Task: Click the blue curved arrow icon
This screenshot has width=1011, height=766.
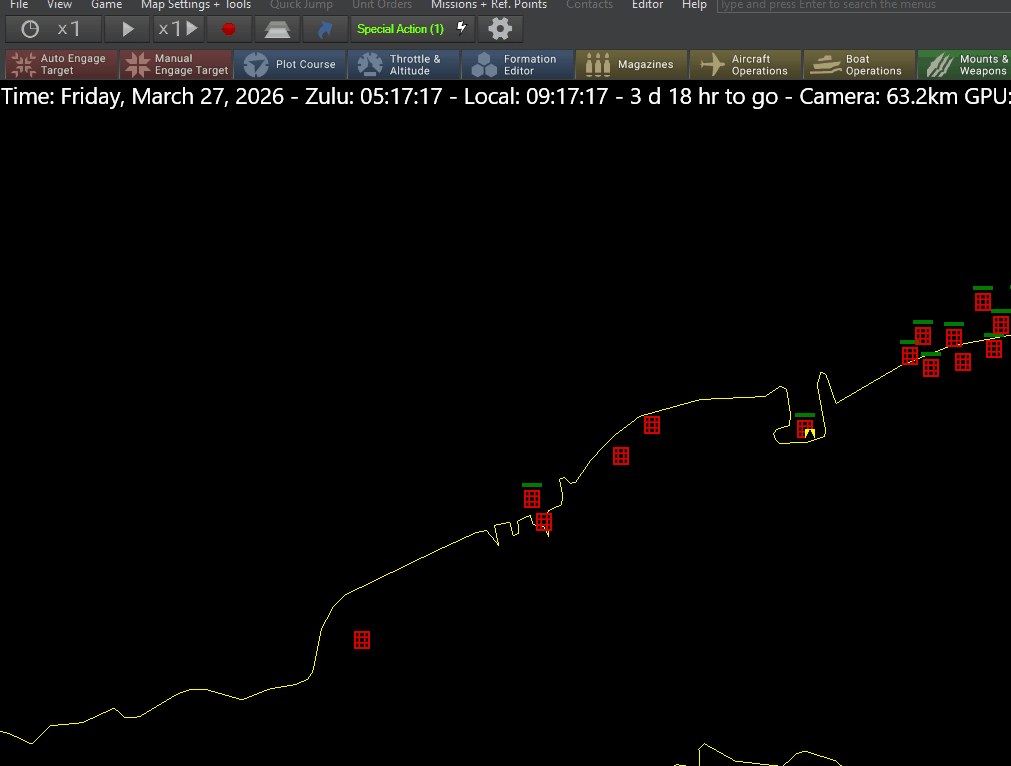Action: 325,29
